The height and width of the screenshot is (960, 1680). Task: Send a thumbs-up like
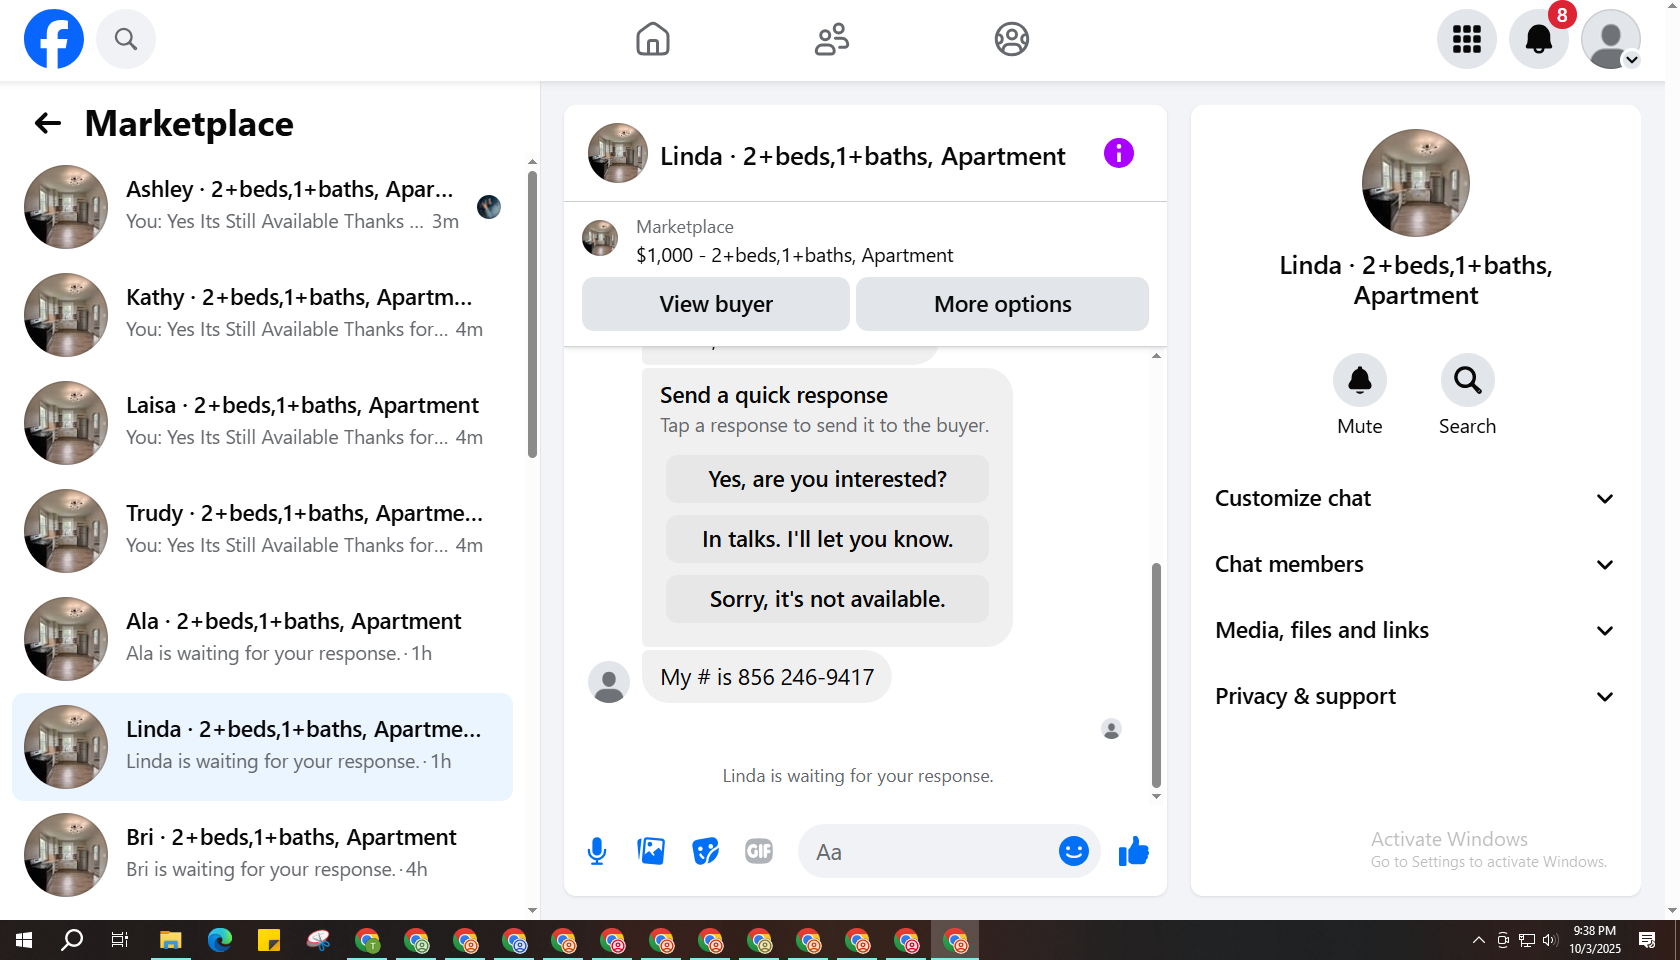tap(1134, 851)
